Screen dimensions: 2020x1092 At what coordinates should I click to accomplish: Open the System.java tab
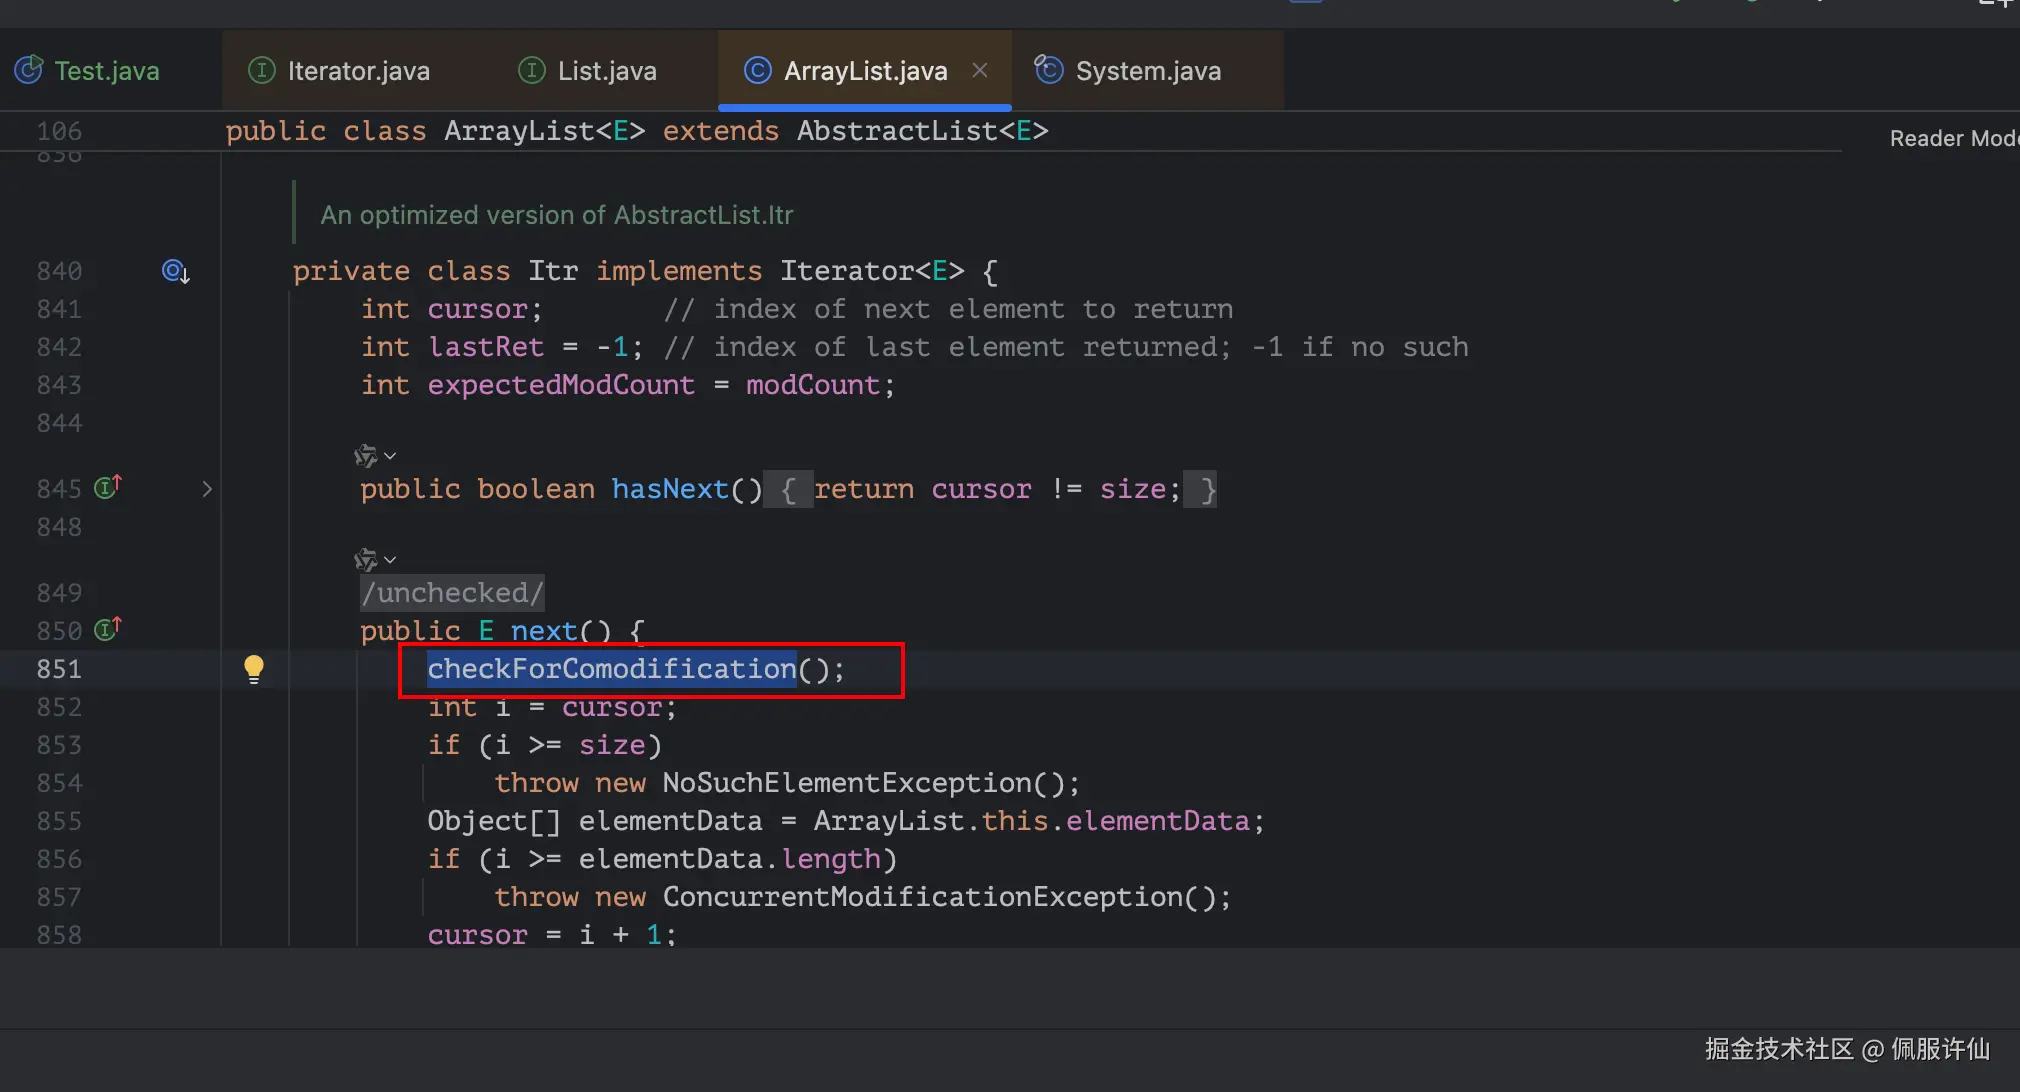click(x=1147, y=71)
